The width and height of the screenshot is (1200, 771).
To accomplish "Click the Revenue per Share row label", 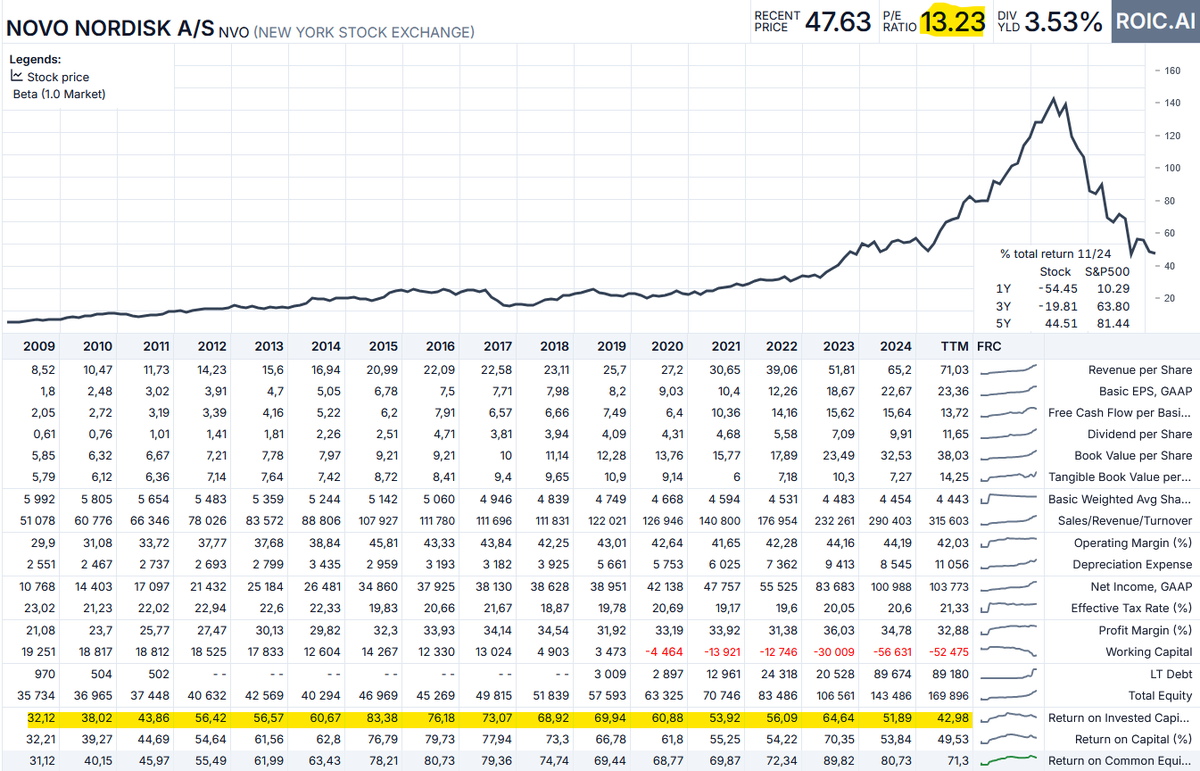I will [1140, 370].
